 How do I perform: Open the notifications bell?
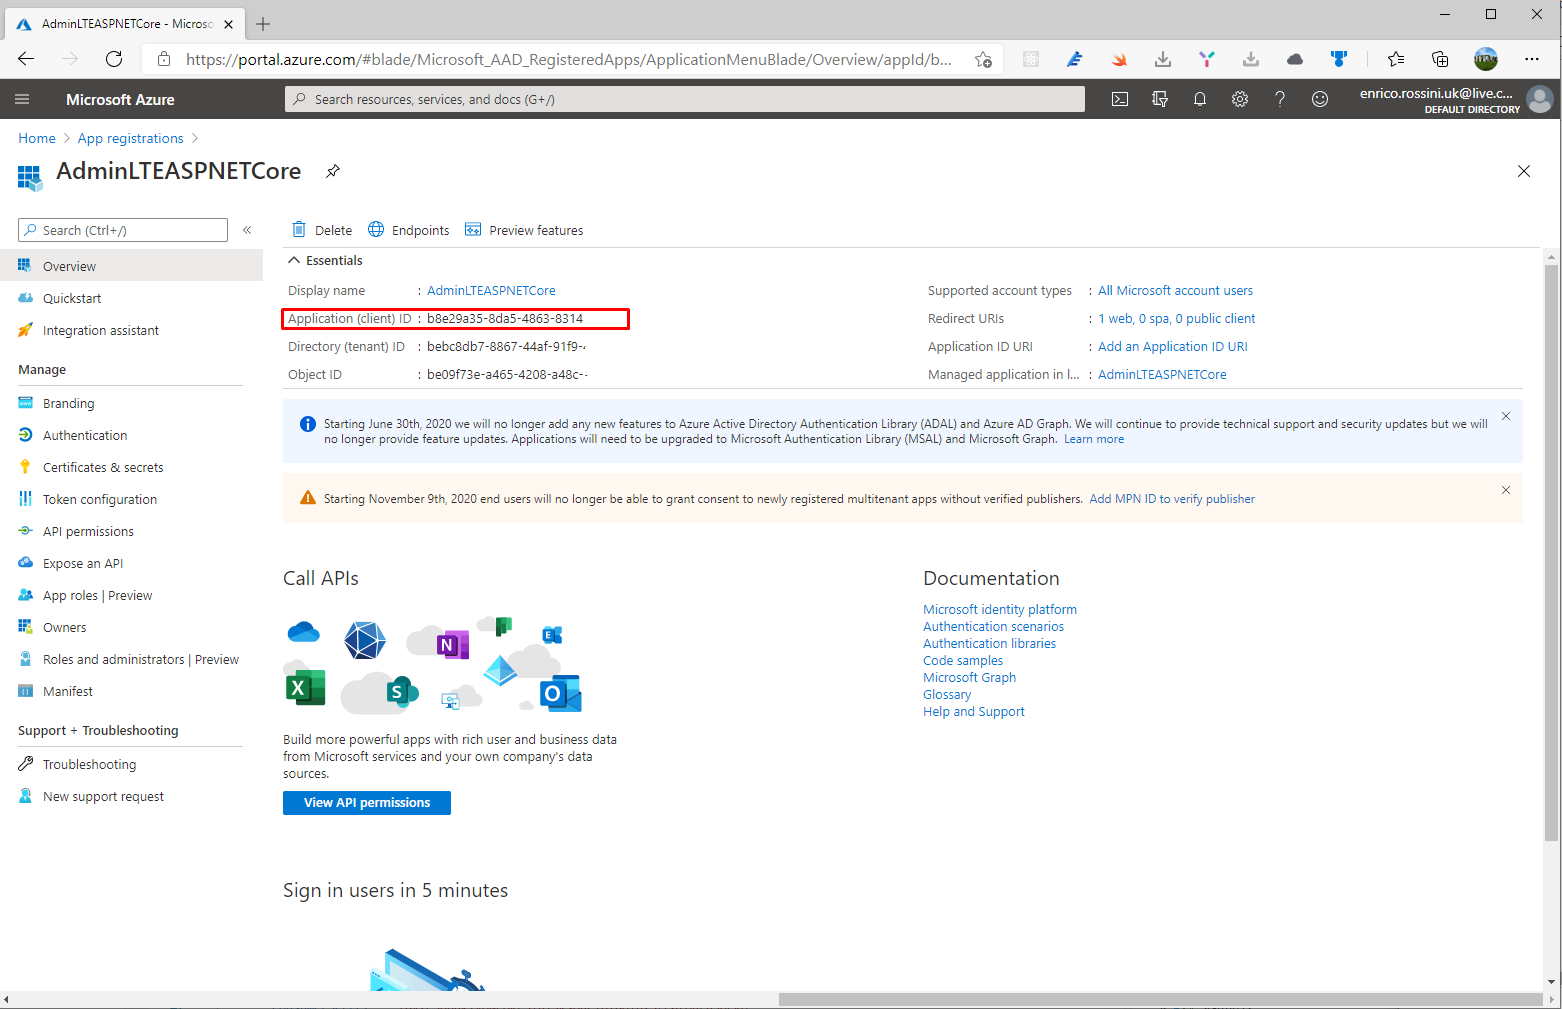(1200, 99)
